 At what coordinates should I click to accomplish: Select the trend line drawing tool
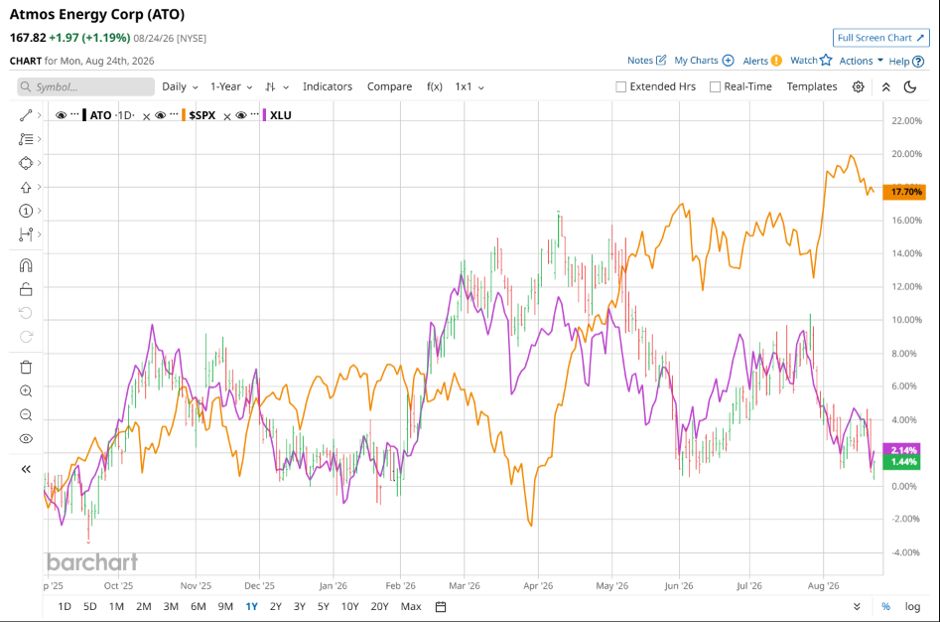(26, 115)
